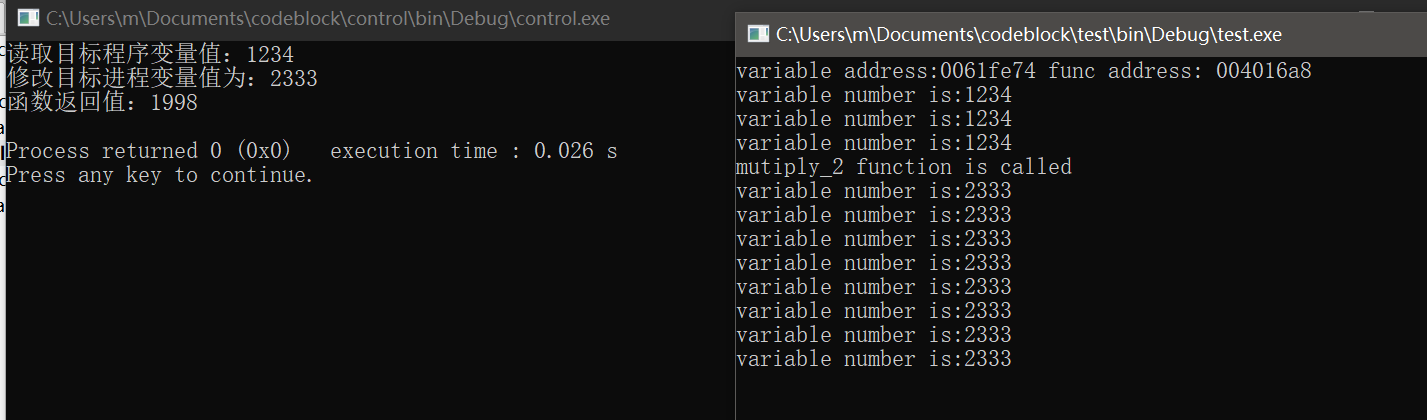The width and height of the screenshot is (1427, 420).
Task: Click the "修改目标进程变量值为：2333" line
Action: pyautogui.click(x=162, y=79)
